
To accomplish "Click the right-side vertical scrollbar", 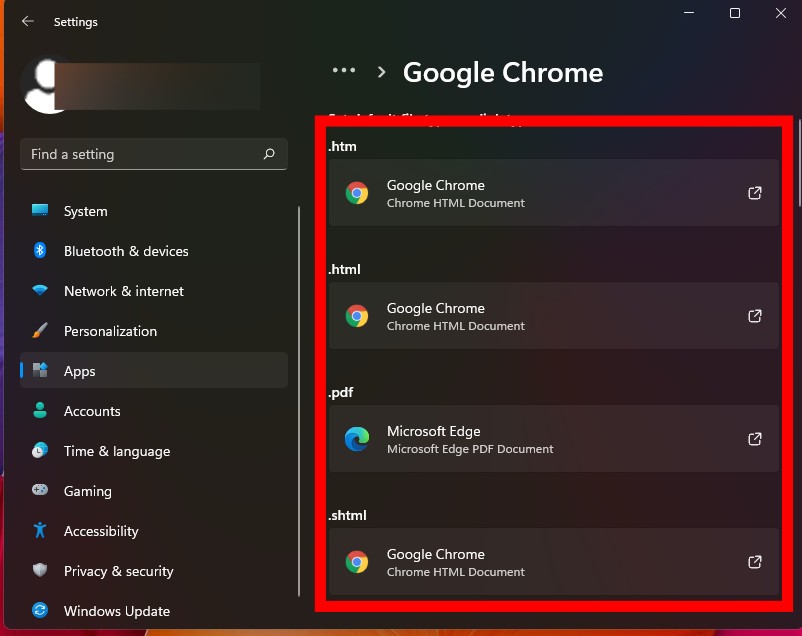I will [x=799, y=163].
